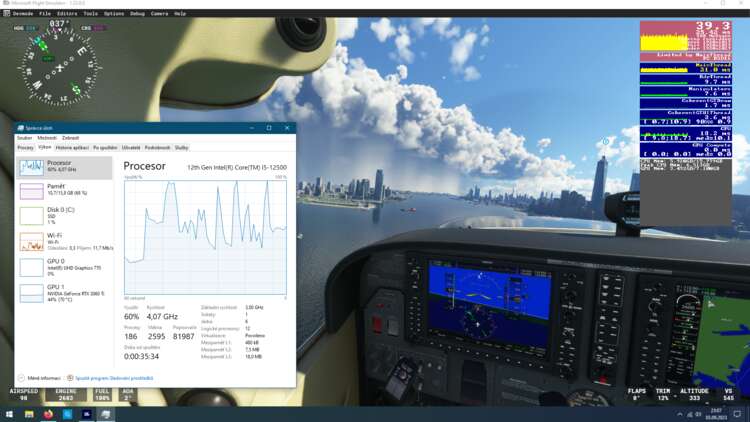The width and height of the screenshot is (750, 422).
Task: Collapse Task Manager with Méně informací
Action: (39, 378)
